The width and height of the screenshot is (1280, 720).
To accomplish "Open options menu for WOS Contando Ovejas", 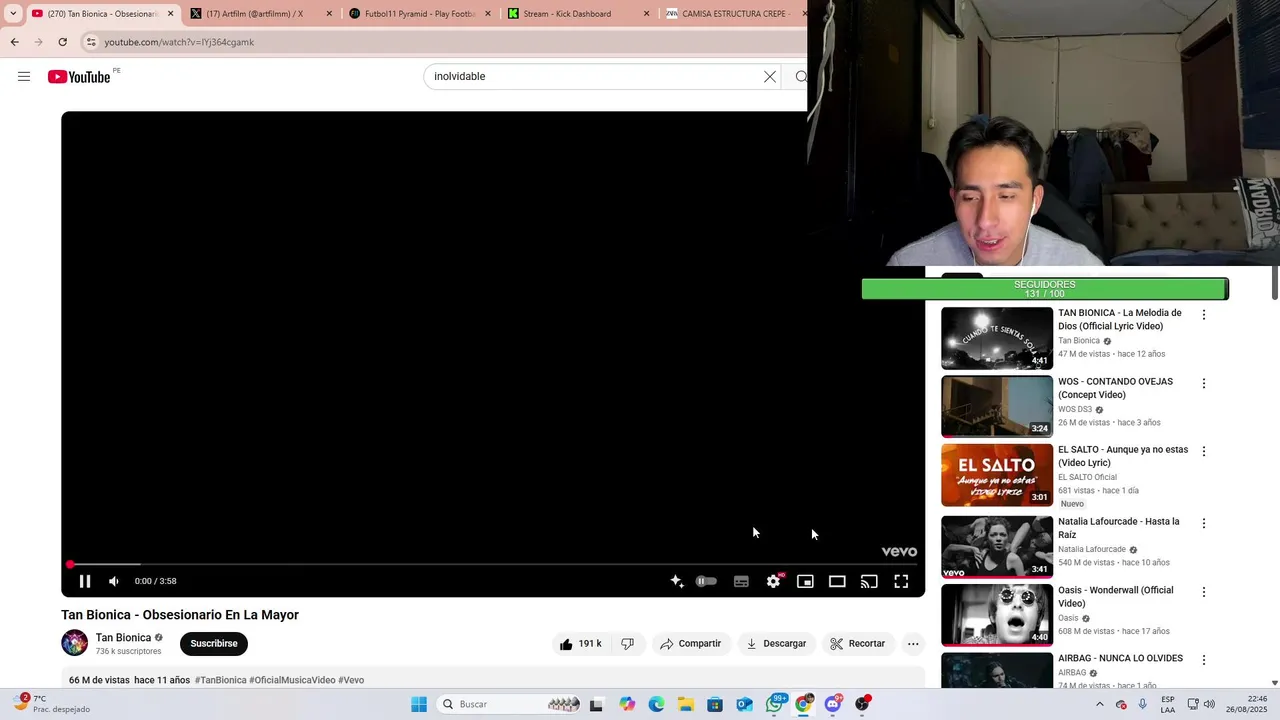I will tap(1204, 383).
